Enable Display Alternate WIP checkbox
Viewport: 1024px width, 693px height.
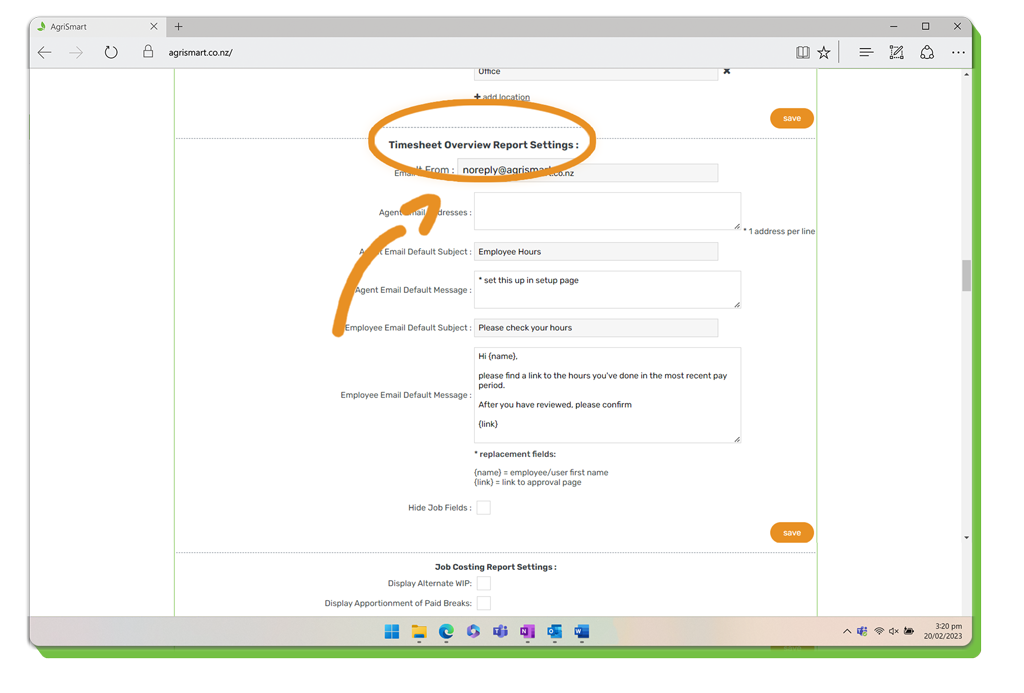click(x=484, y=583)
